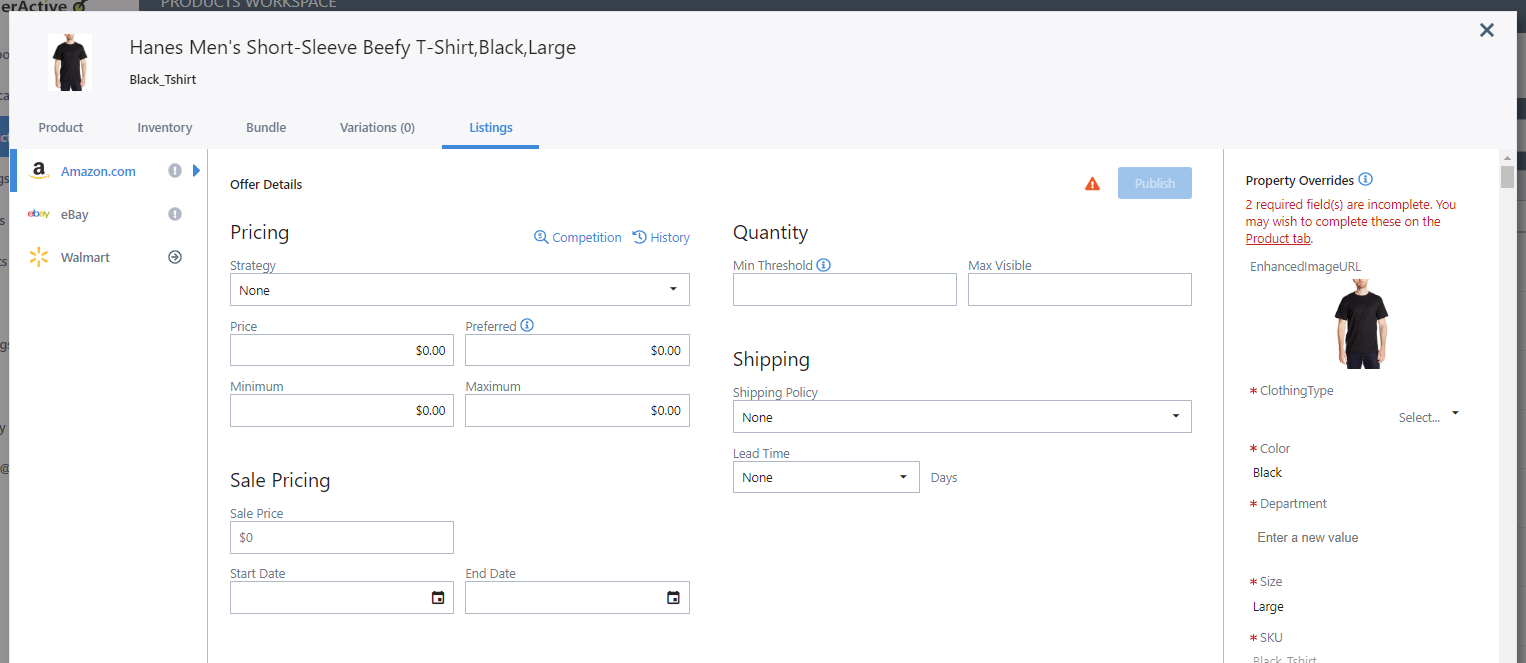Open the Start Date calendar picker
The image size is (1526, 663).
point(438,598)
